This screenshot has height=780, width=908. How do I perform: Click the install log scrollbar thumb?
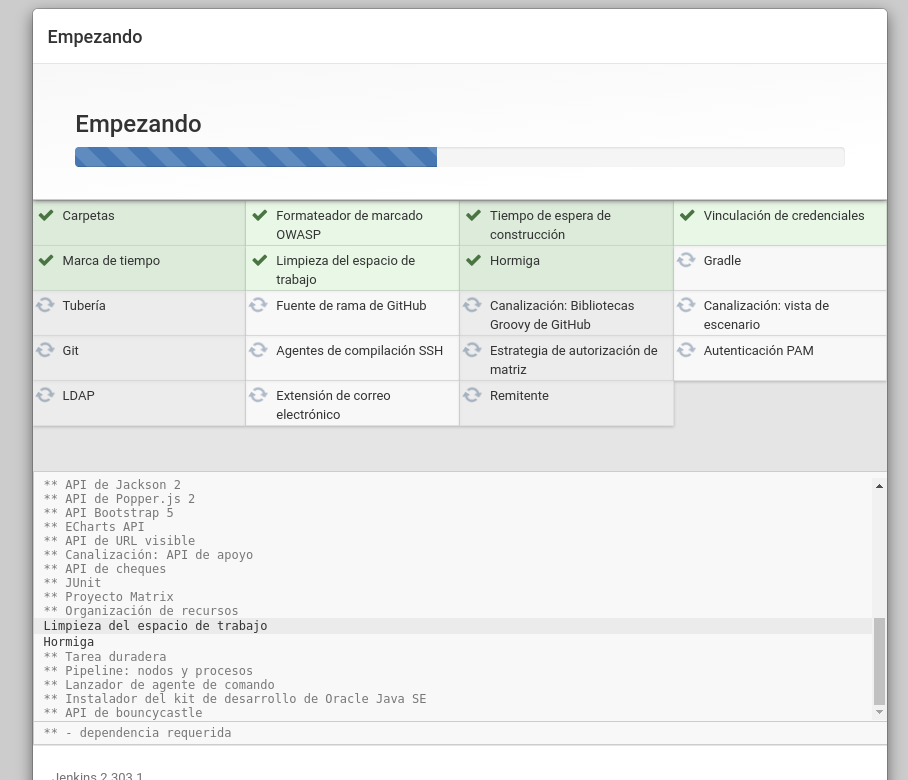click(x=879, y=660)
